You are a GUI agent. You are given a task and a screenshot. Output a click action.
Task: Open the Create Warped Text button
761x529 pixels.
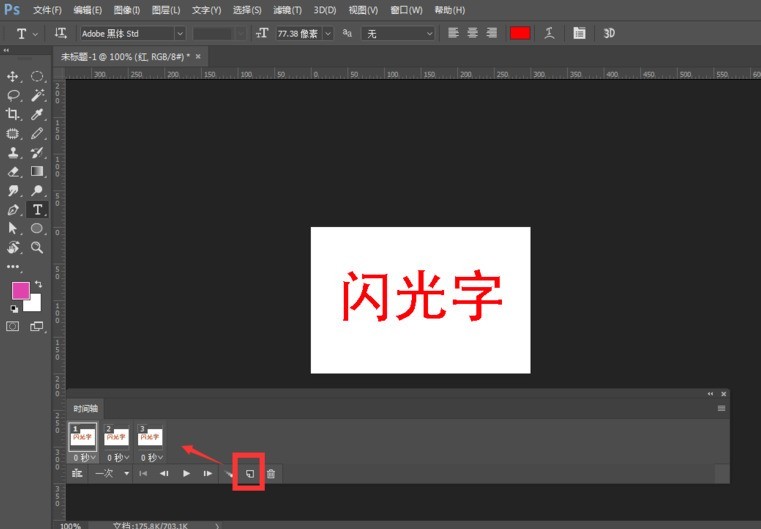549,33
